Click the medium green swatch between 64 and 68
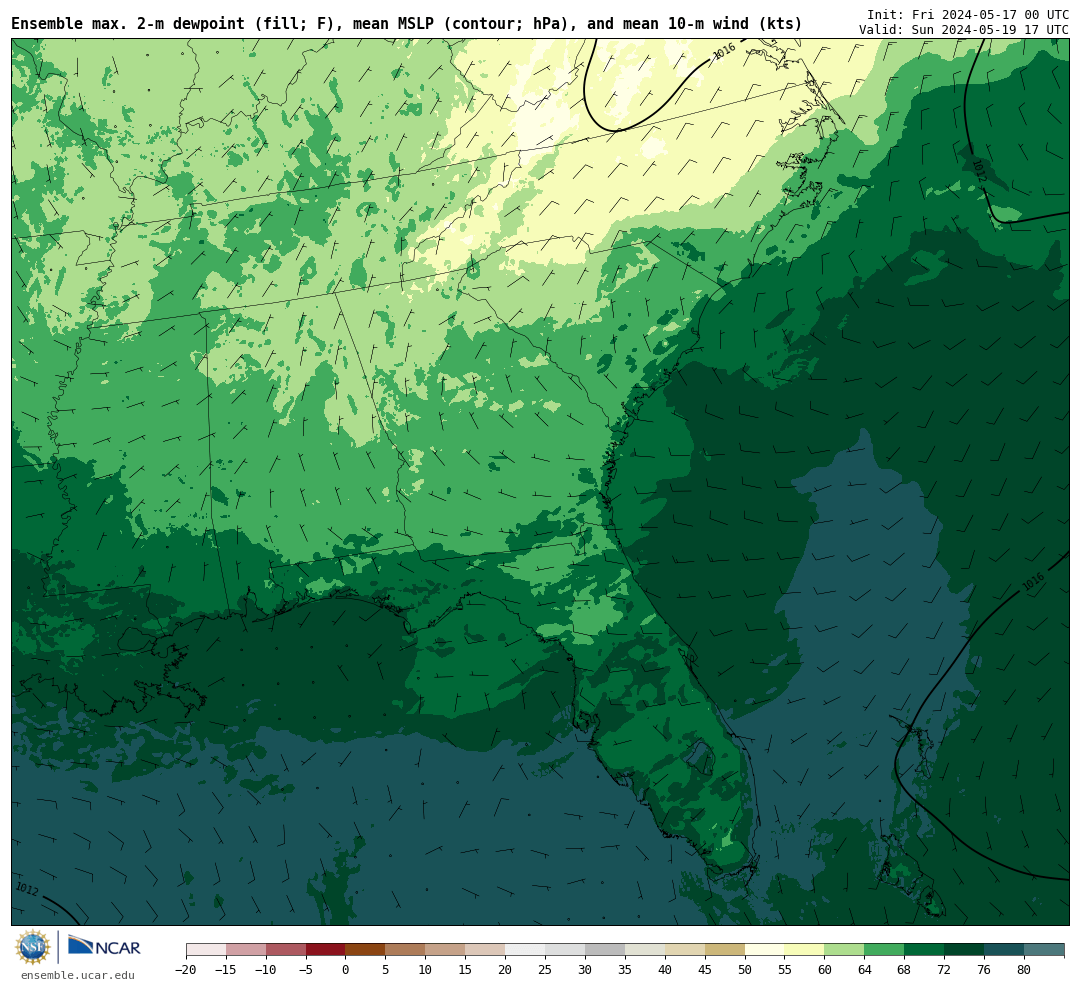The height and width of the screenshot is (988, 1080). tap(885, 950)
